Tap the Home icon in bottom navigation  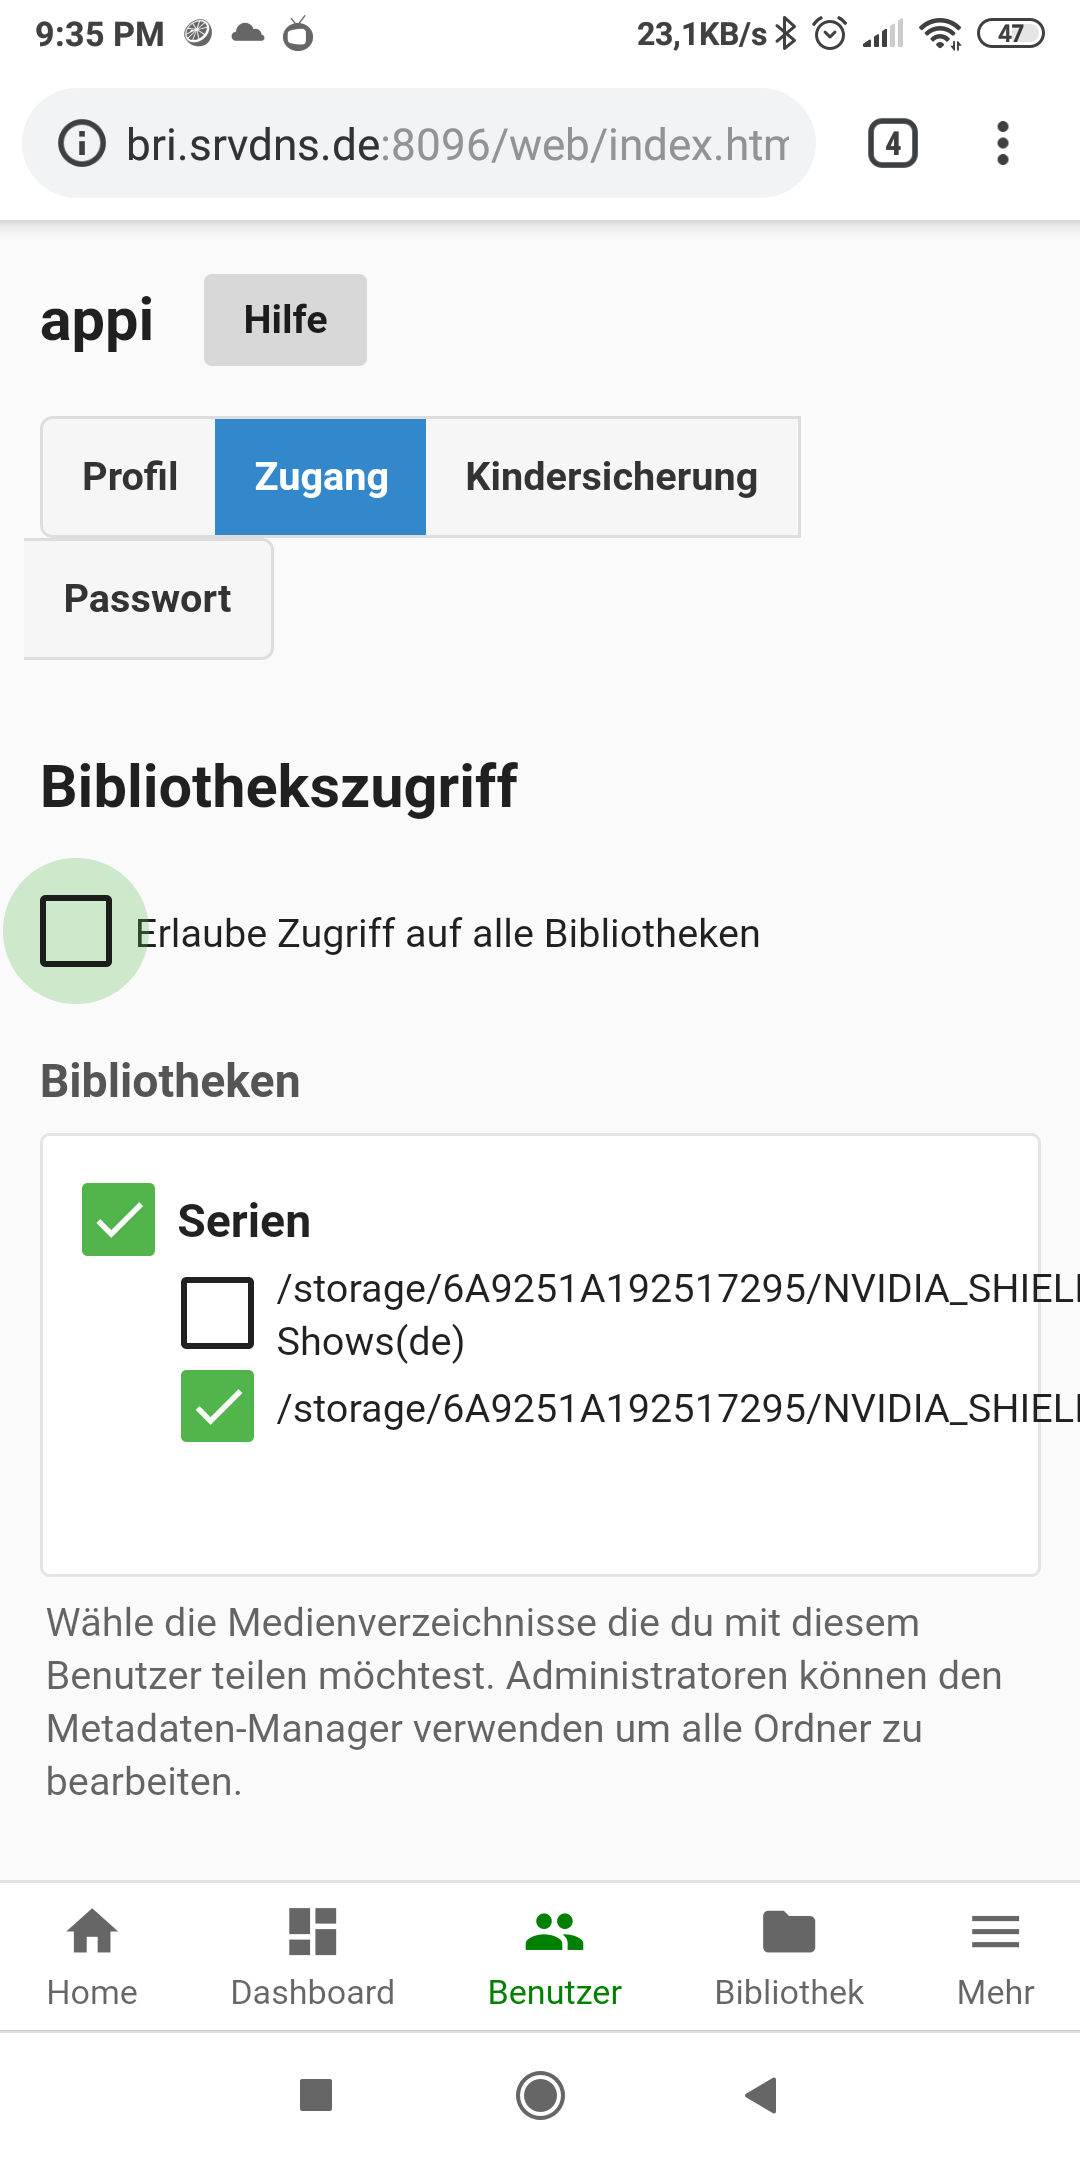(92, 1931)
